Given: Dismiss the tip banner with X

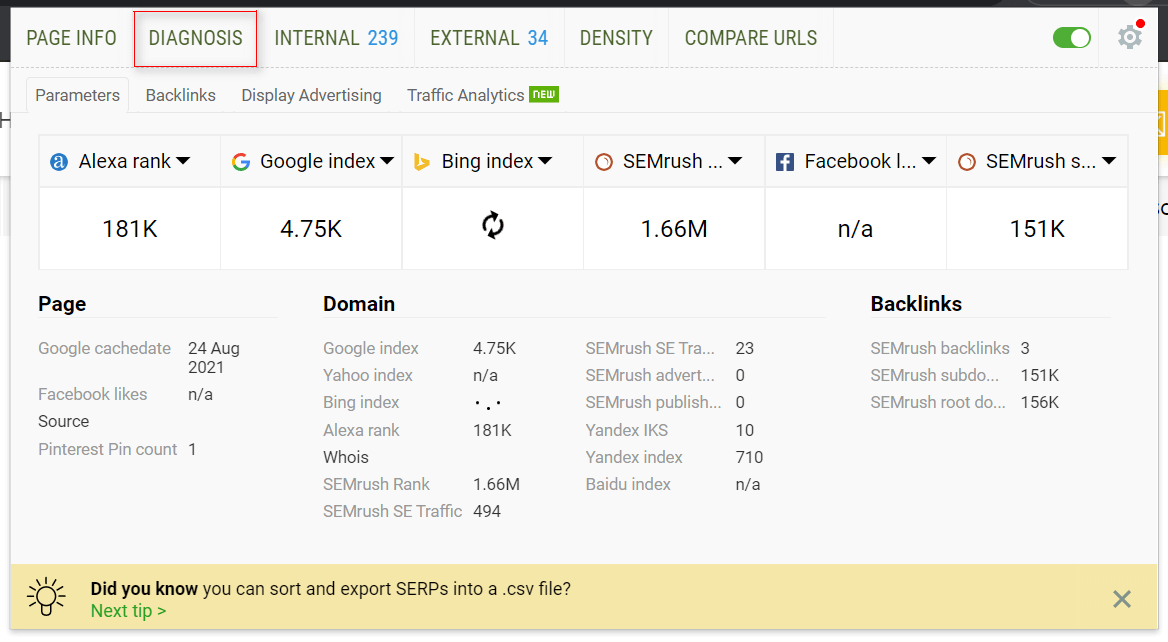Looking at the screenshot, I should click(x=1122, y=599).
